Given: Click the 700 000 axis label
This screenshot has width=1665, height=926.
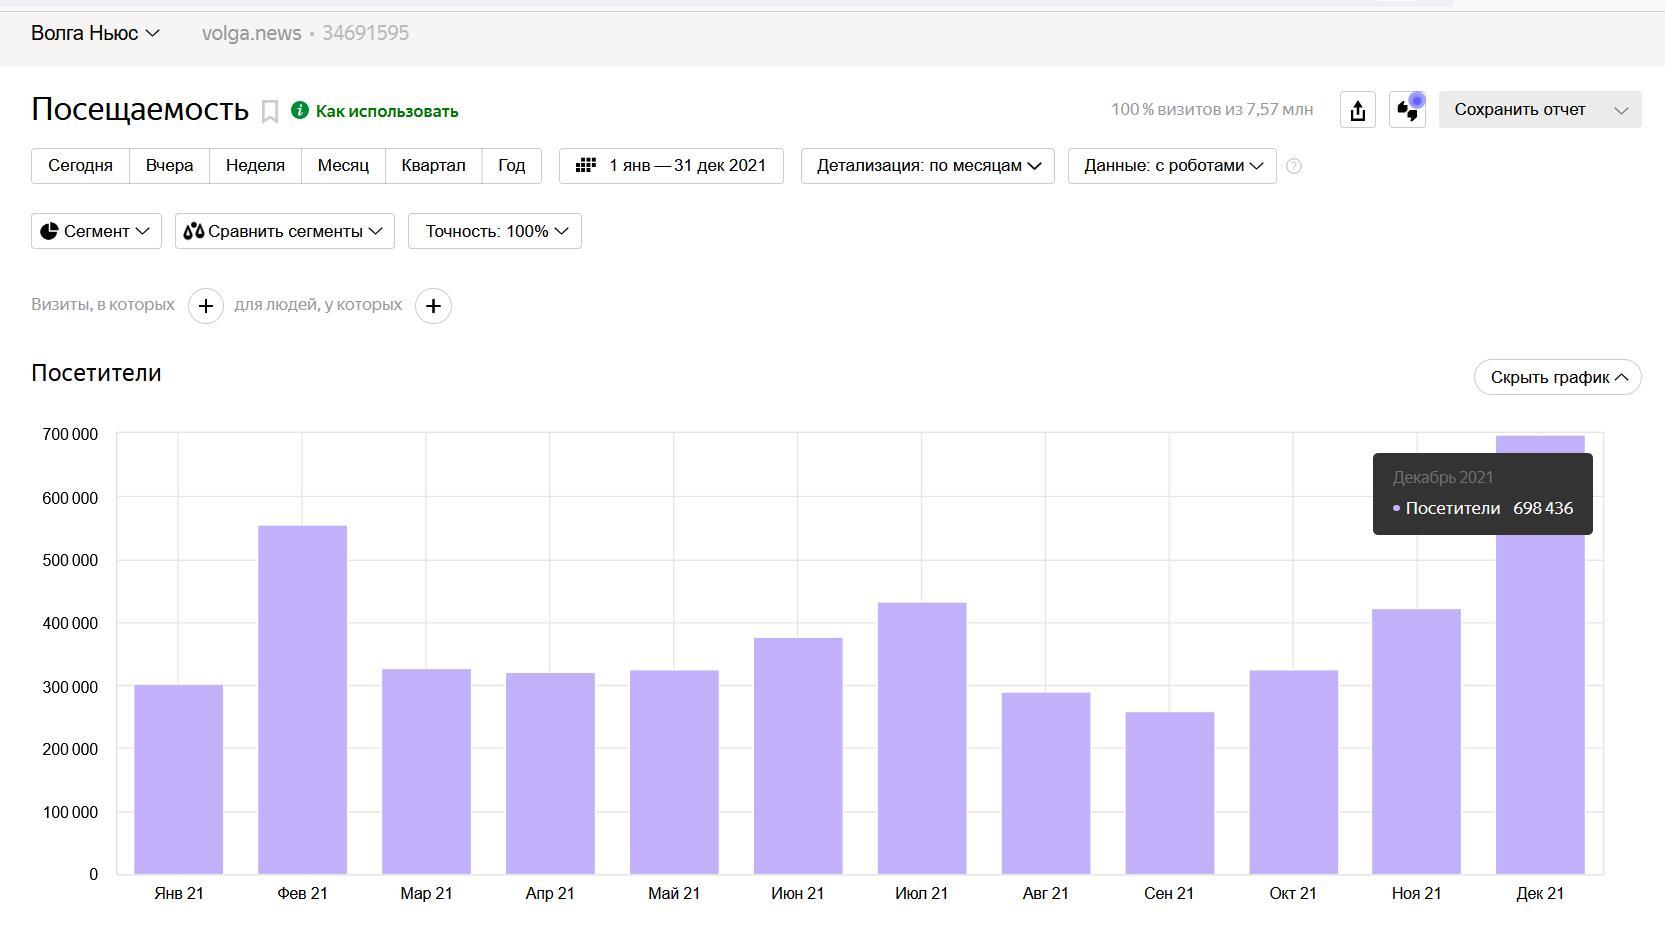Looking at the screenshot, I should coord(70,434).
